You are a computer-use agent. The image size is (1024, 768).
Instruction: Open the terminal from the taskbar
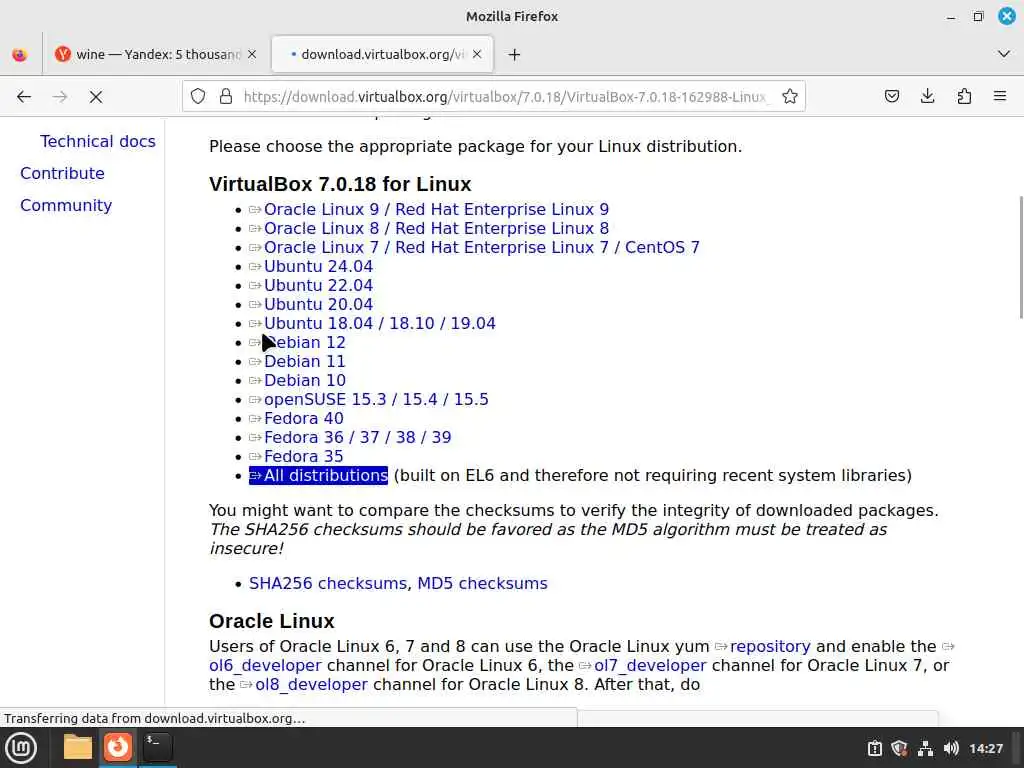(158, 748)
